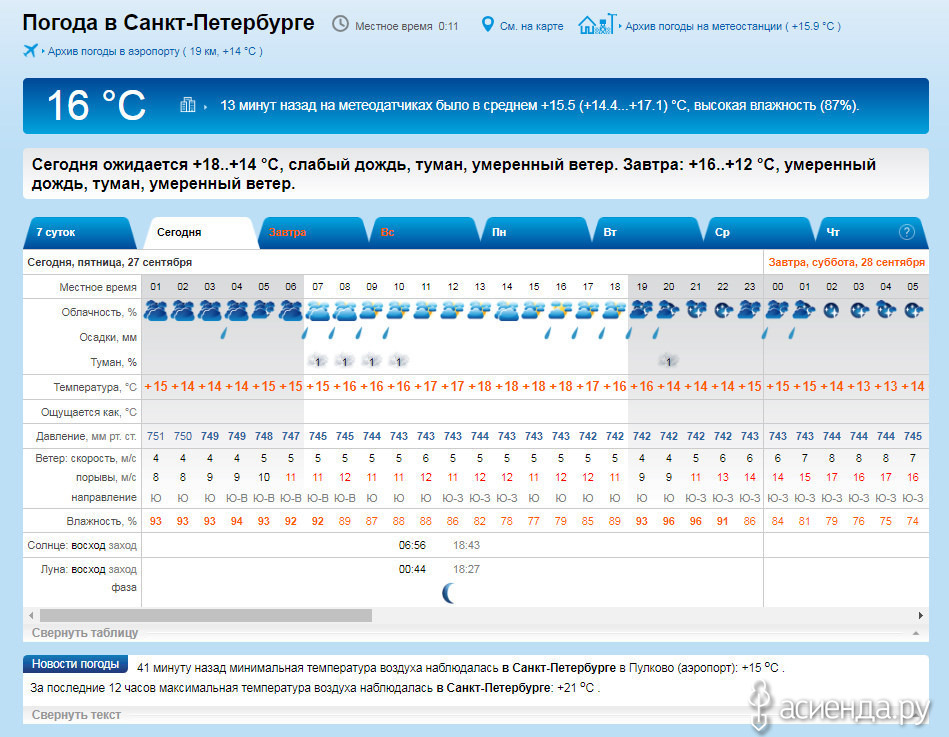
Task: Click the row label Туман, %
Action: [x=113, y=362]
